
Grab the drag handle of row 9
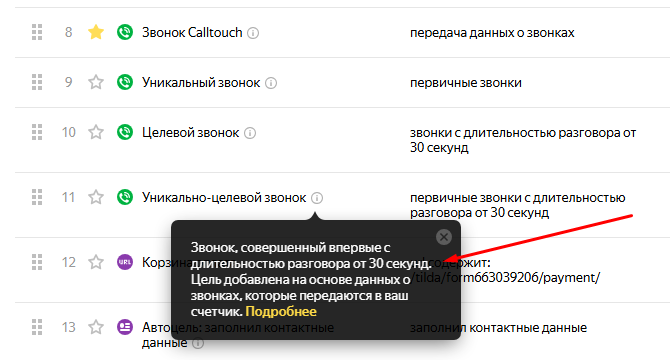click(37, 82)
